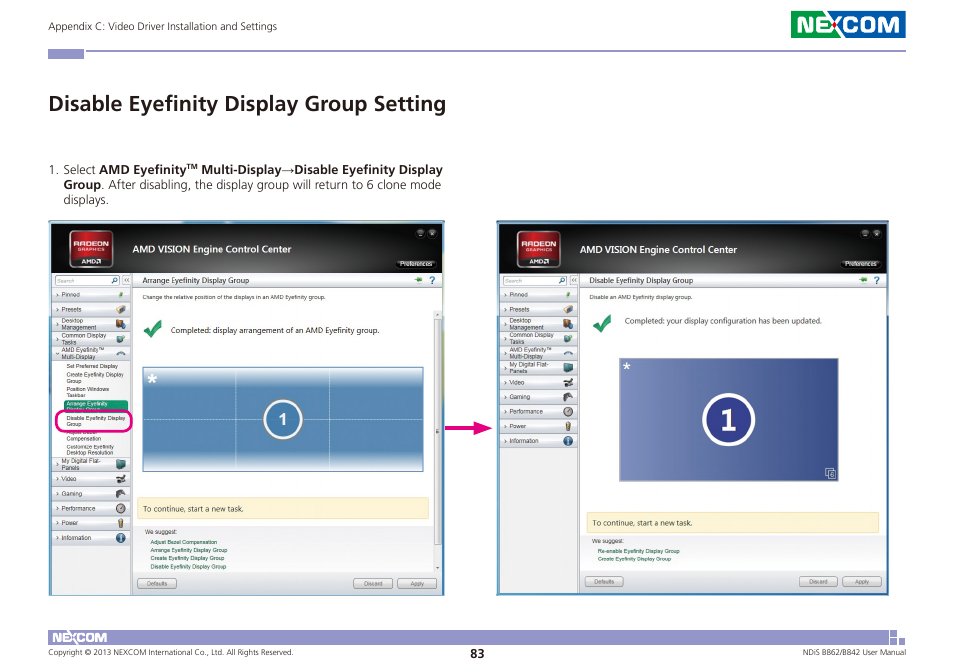This screenshot has width=954, height=672.
Task: Expand Performance section in Disable Eyefinity window
Action: click(x=505, y=412)
